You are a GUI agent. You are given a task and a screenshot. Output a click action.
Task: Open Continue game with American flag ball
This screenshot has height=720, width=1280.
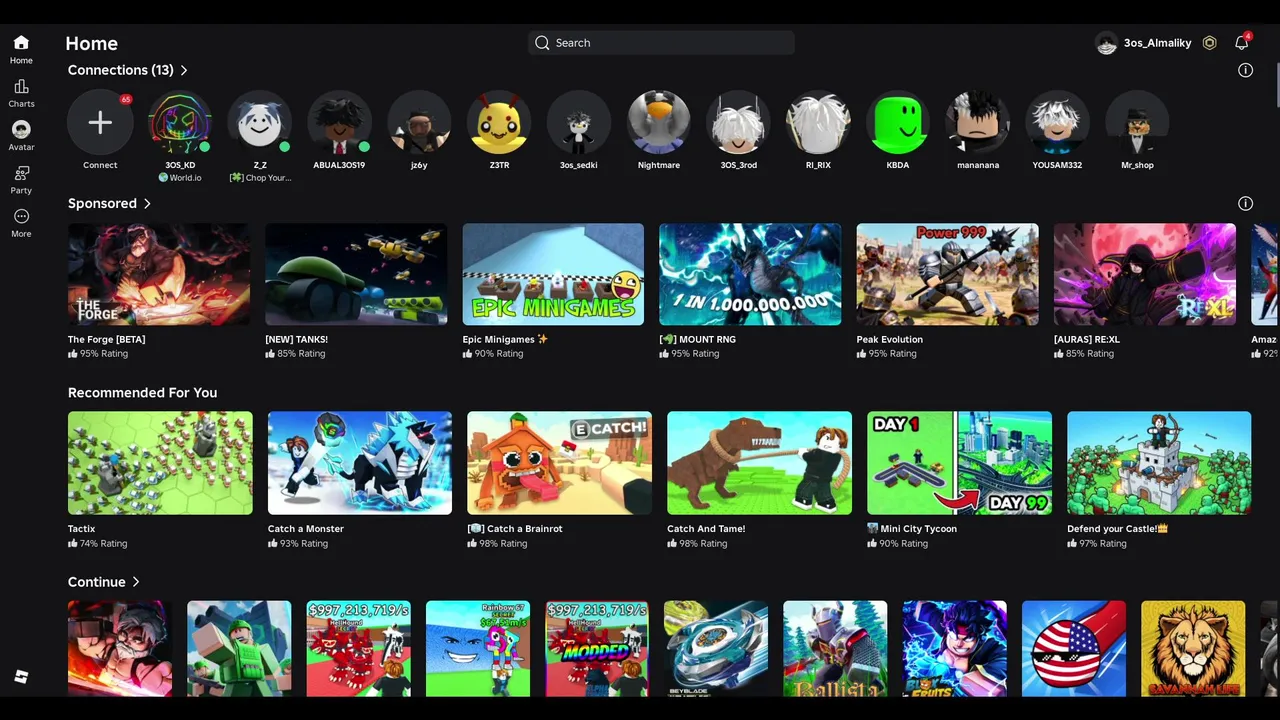point(1074,648)
